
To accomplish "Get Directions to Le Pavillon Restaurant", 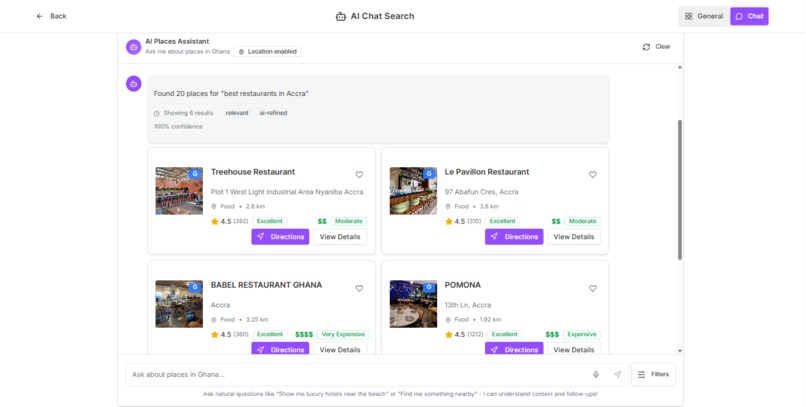I will (514, 237).
